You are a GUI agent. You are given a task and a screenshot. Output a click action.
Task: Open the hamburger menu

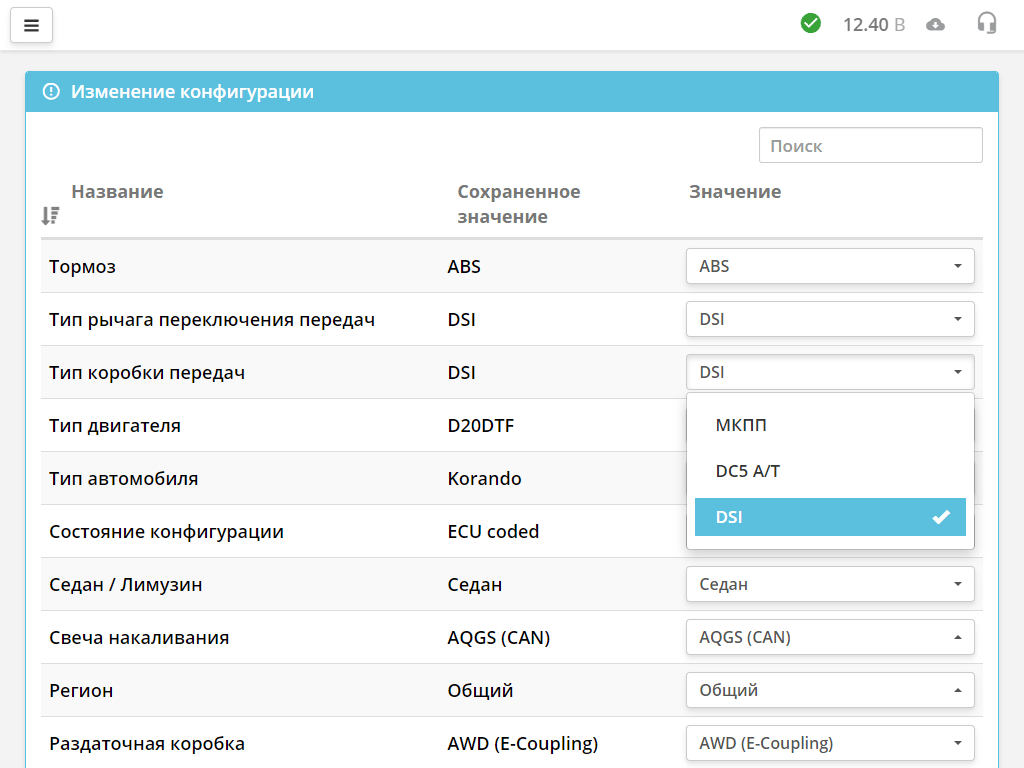pyautogui.click(x=31, y=26)
